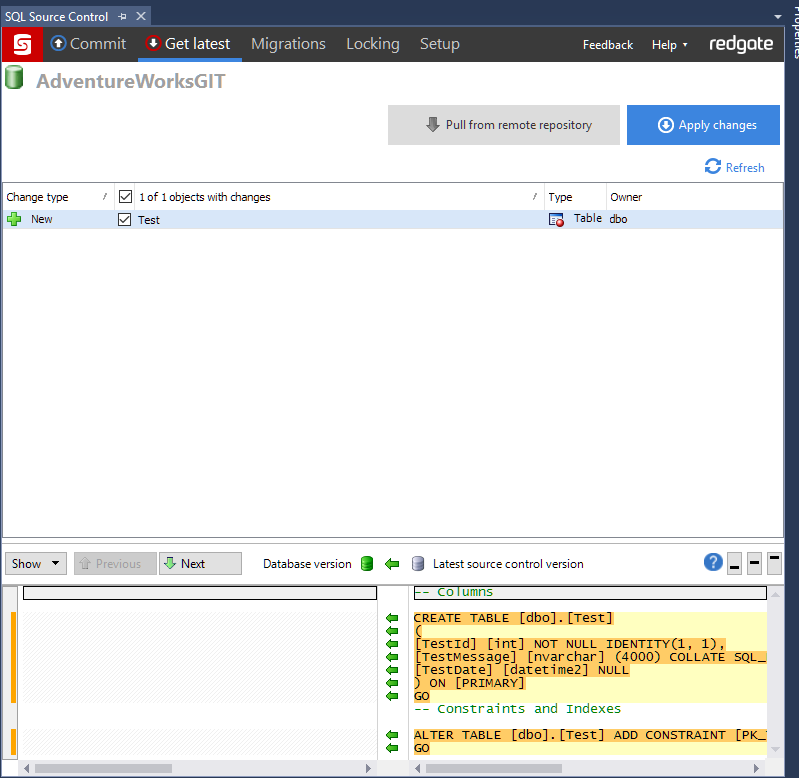This screenshot has width=799, height=778.
Task: Click the Feedback link
Action: 607,45
